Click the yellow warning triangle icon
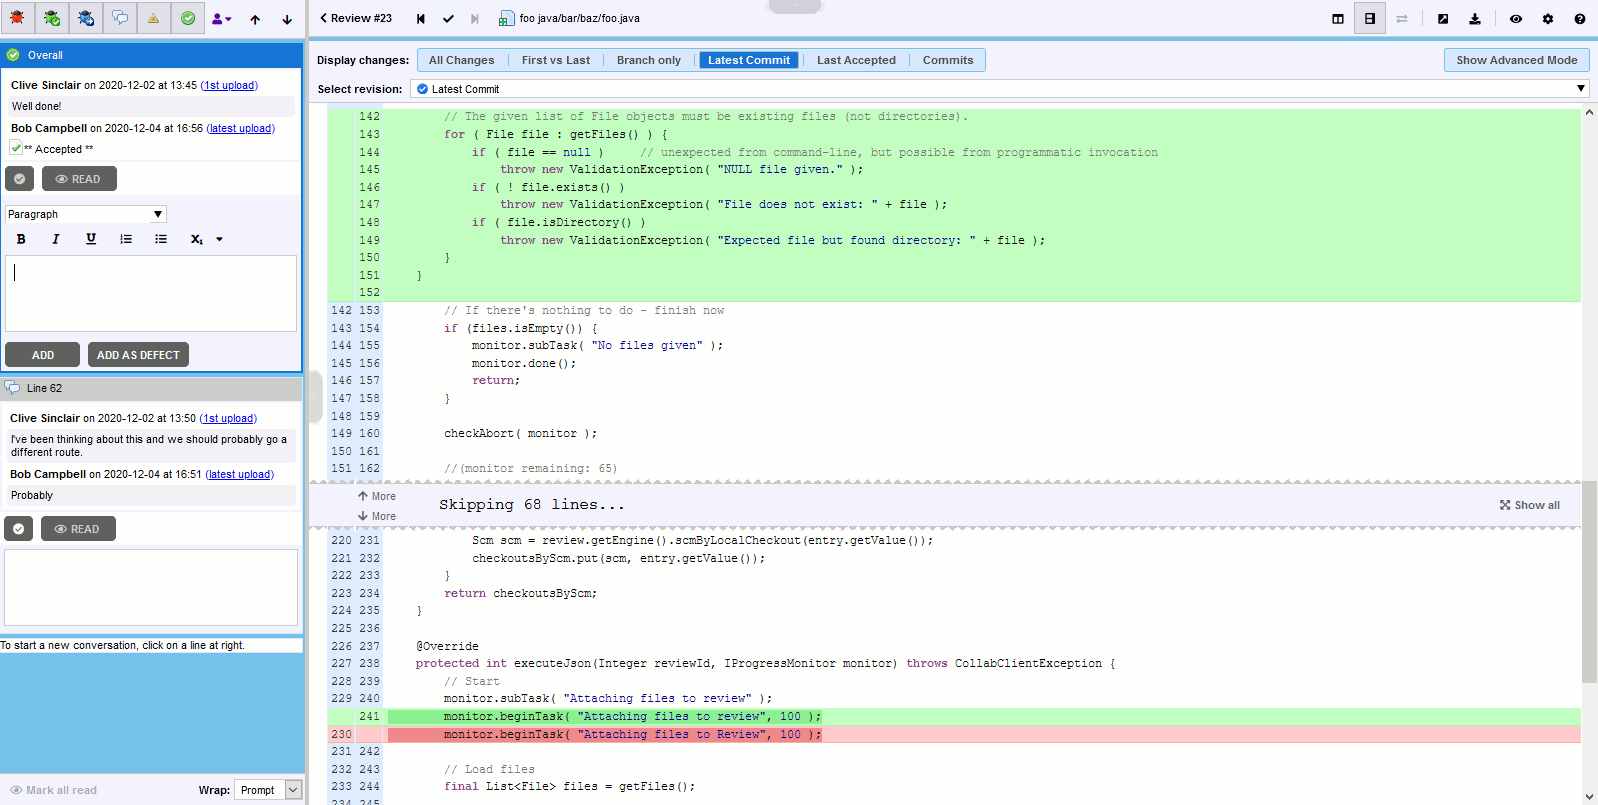 153,18
